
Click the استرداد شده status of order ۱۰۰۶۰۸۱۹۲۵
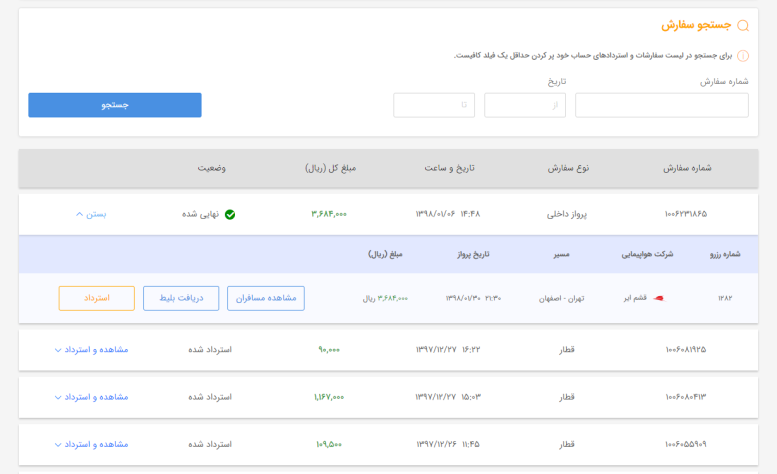click(210, 350)
